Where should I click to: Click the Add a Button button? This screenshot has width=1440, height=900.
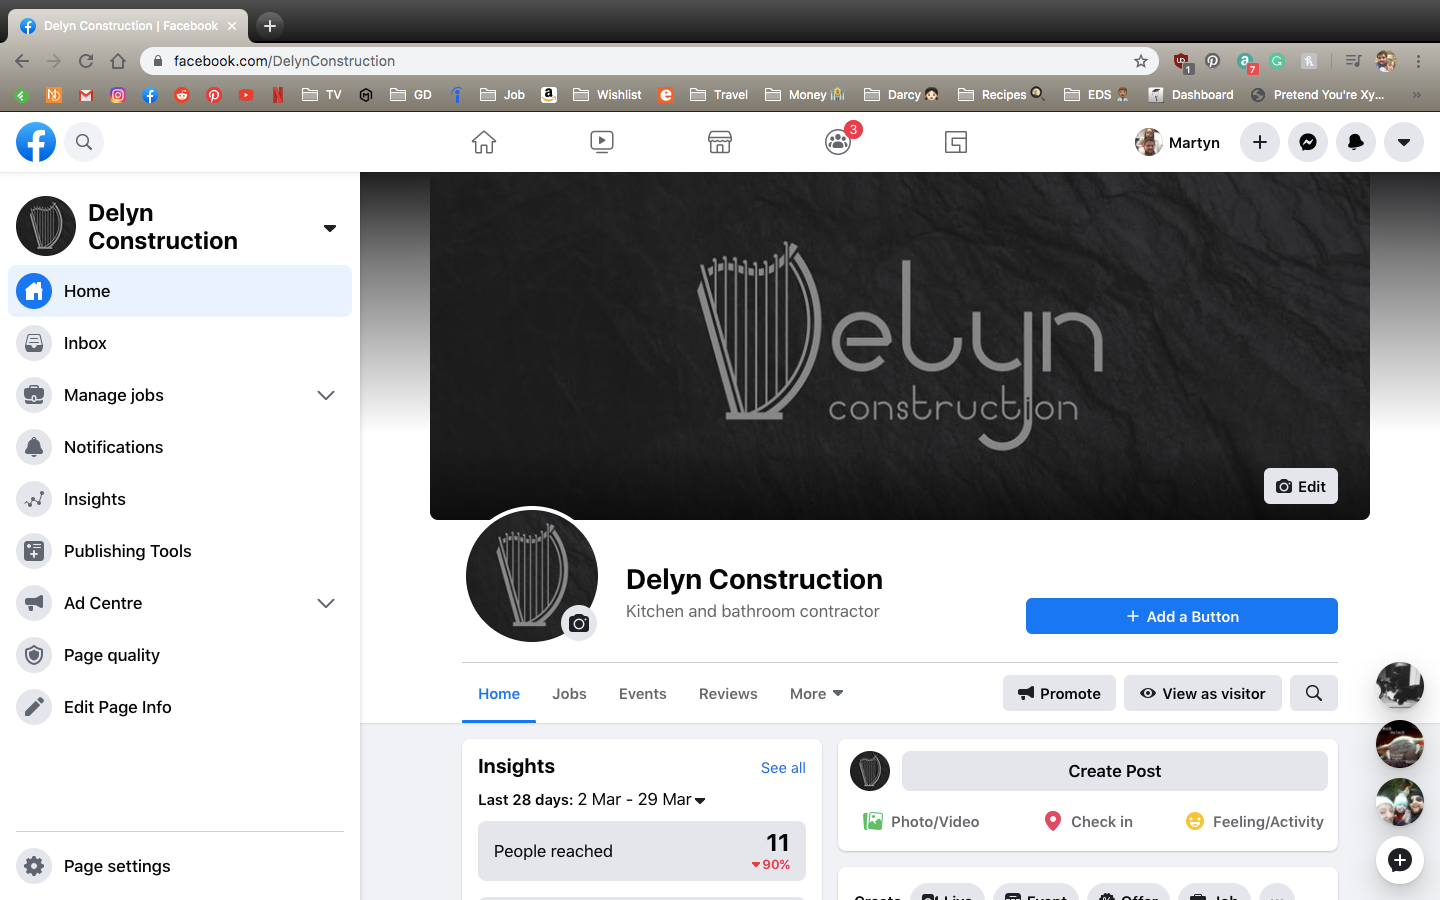[1182, 616]
